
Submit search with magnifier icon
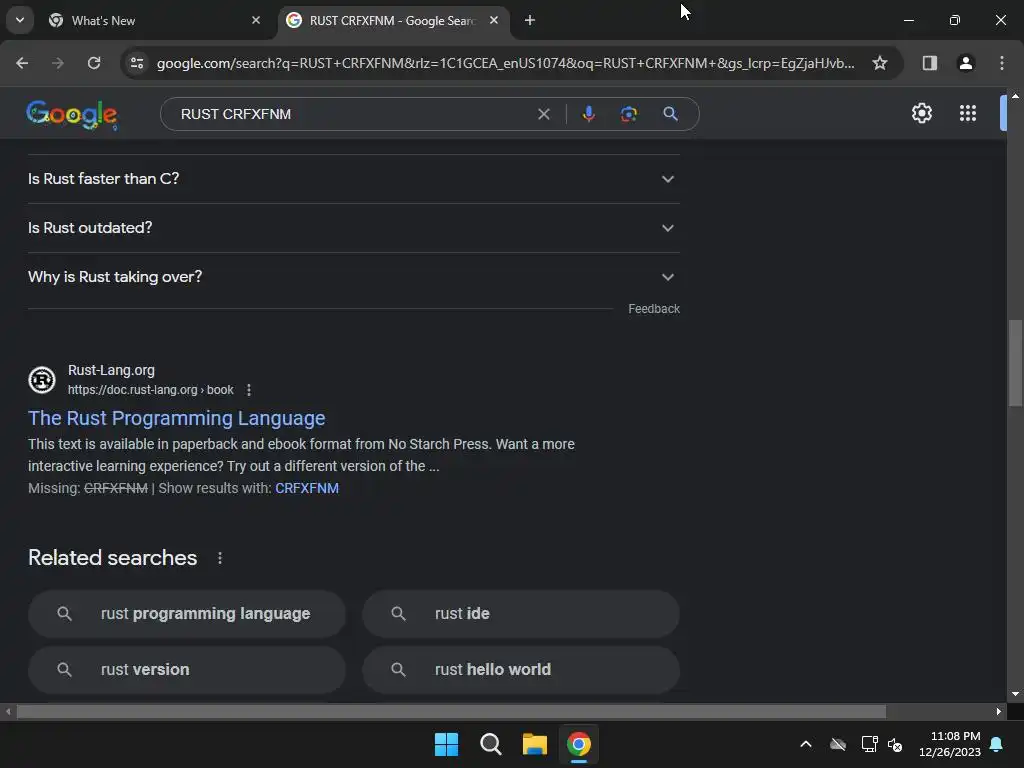tap(670, 114)
